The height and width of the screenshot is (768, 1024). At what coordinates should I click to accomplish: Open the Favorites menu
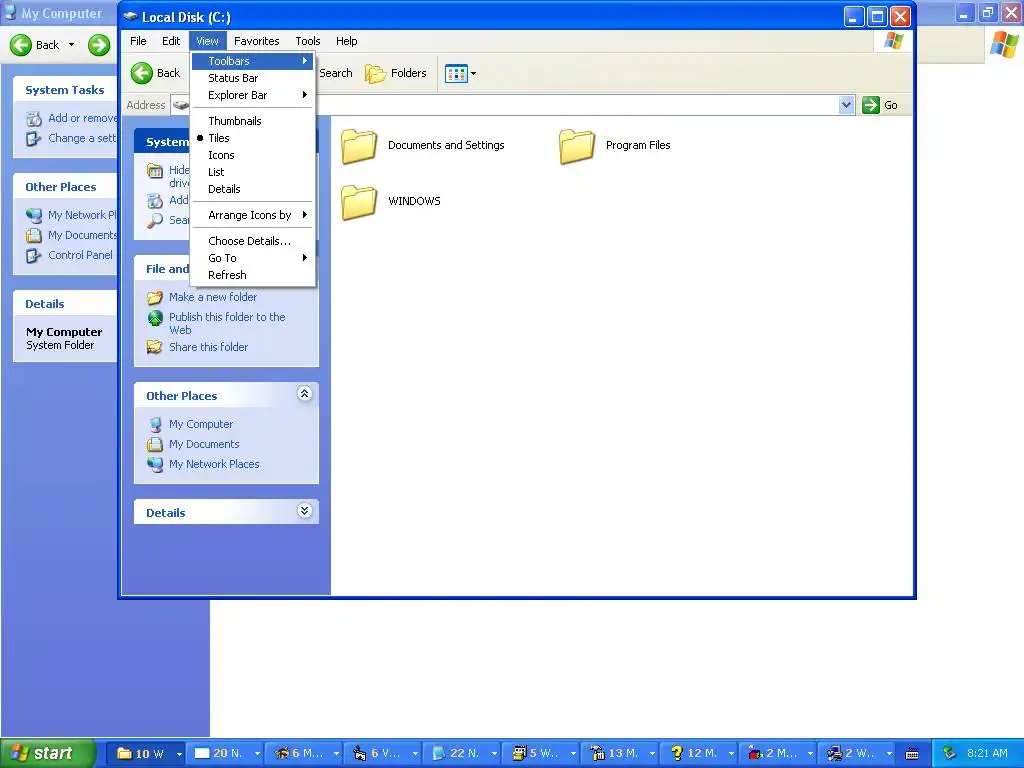(x=257, y=40)
